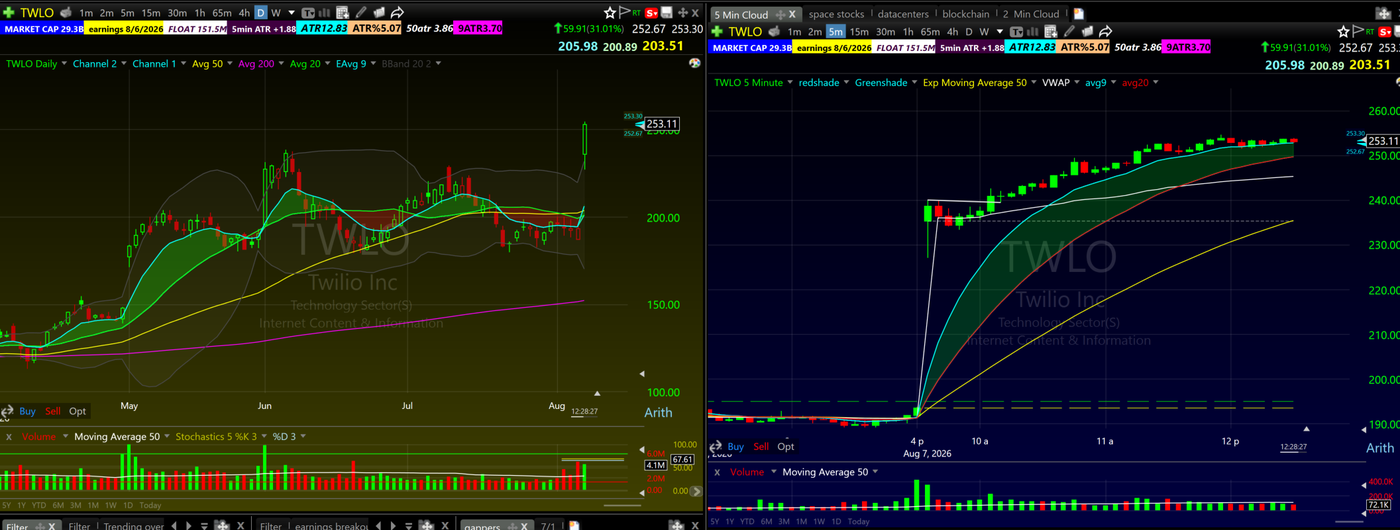Screen dimensions: 1400x530
Task: Select D daily timeframe in right chart
Action: 969,32
